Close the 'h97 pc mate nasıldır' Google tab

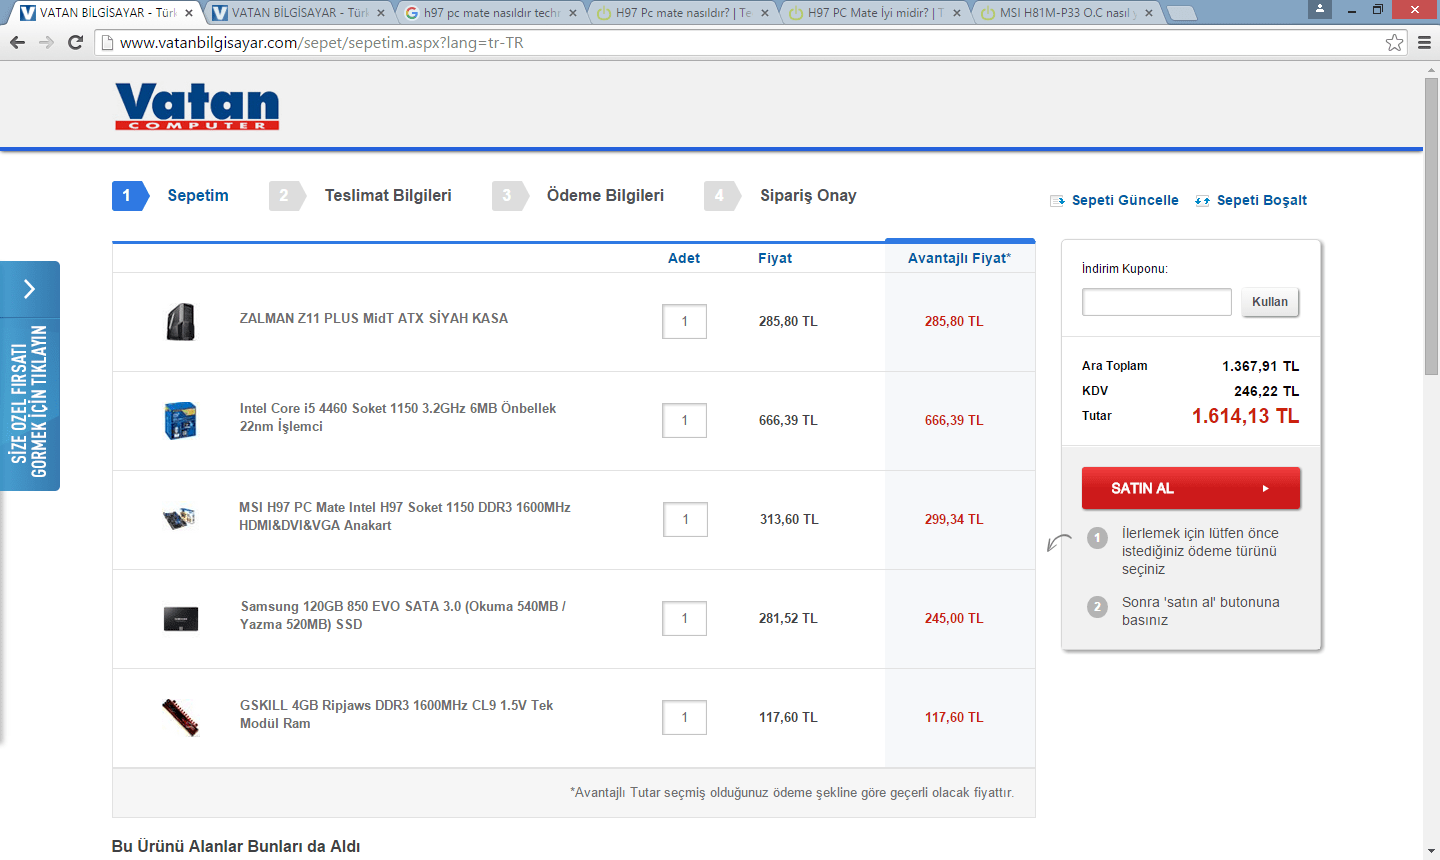pyautogui.click(x=573, y=13)
